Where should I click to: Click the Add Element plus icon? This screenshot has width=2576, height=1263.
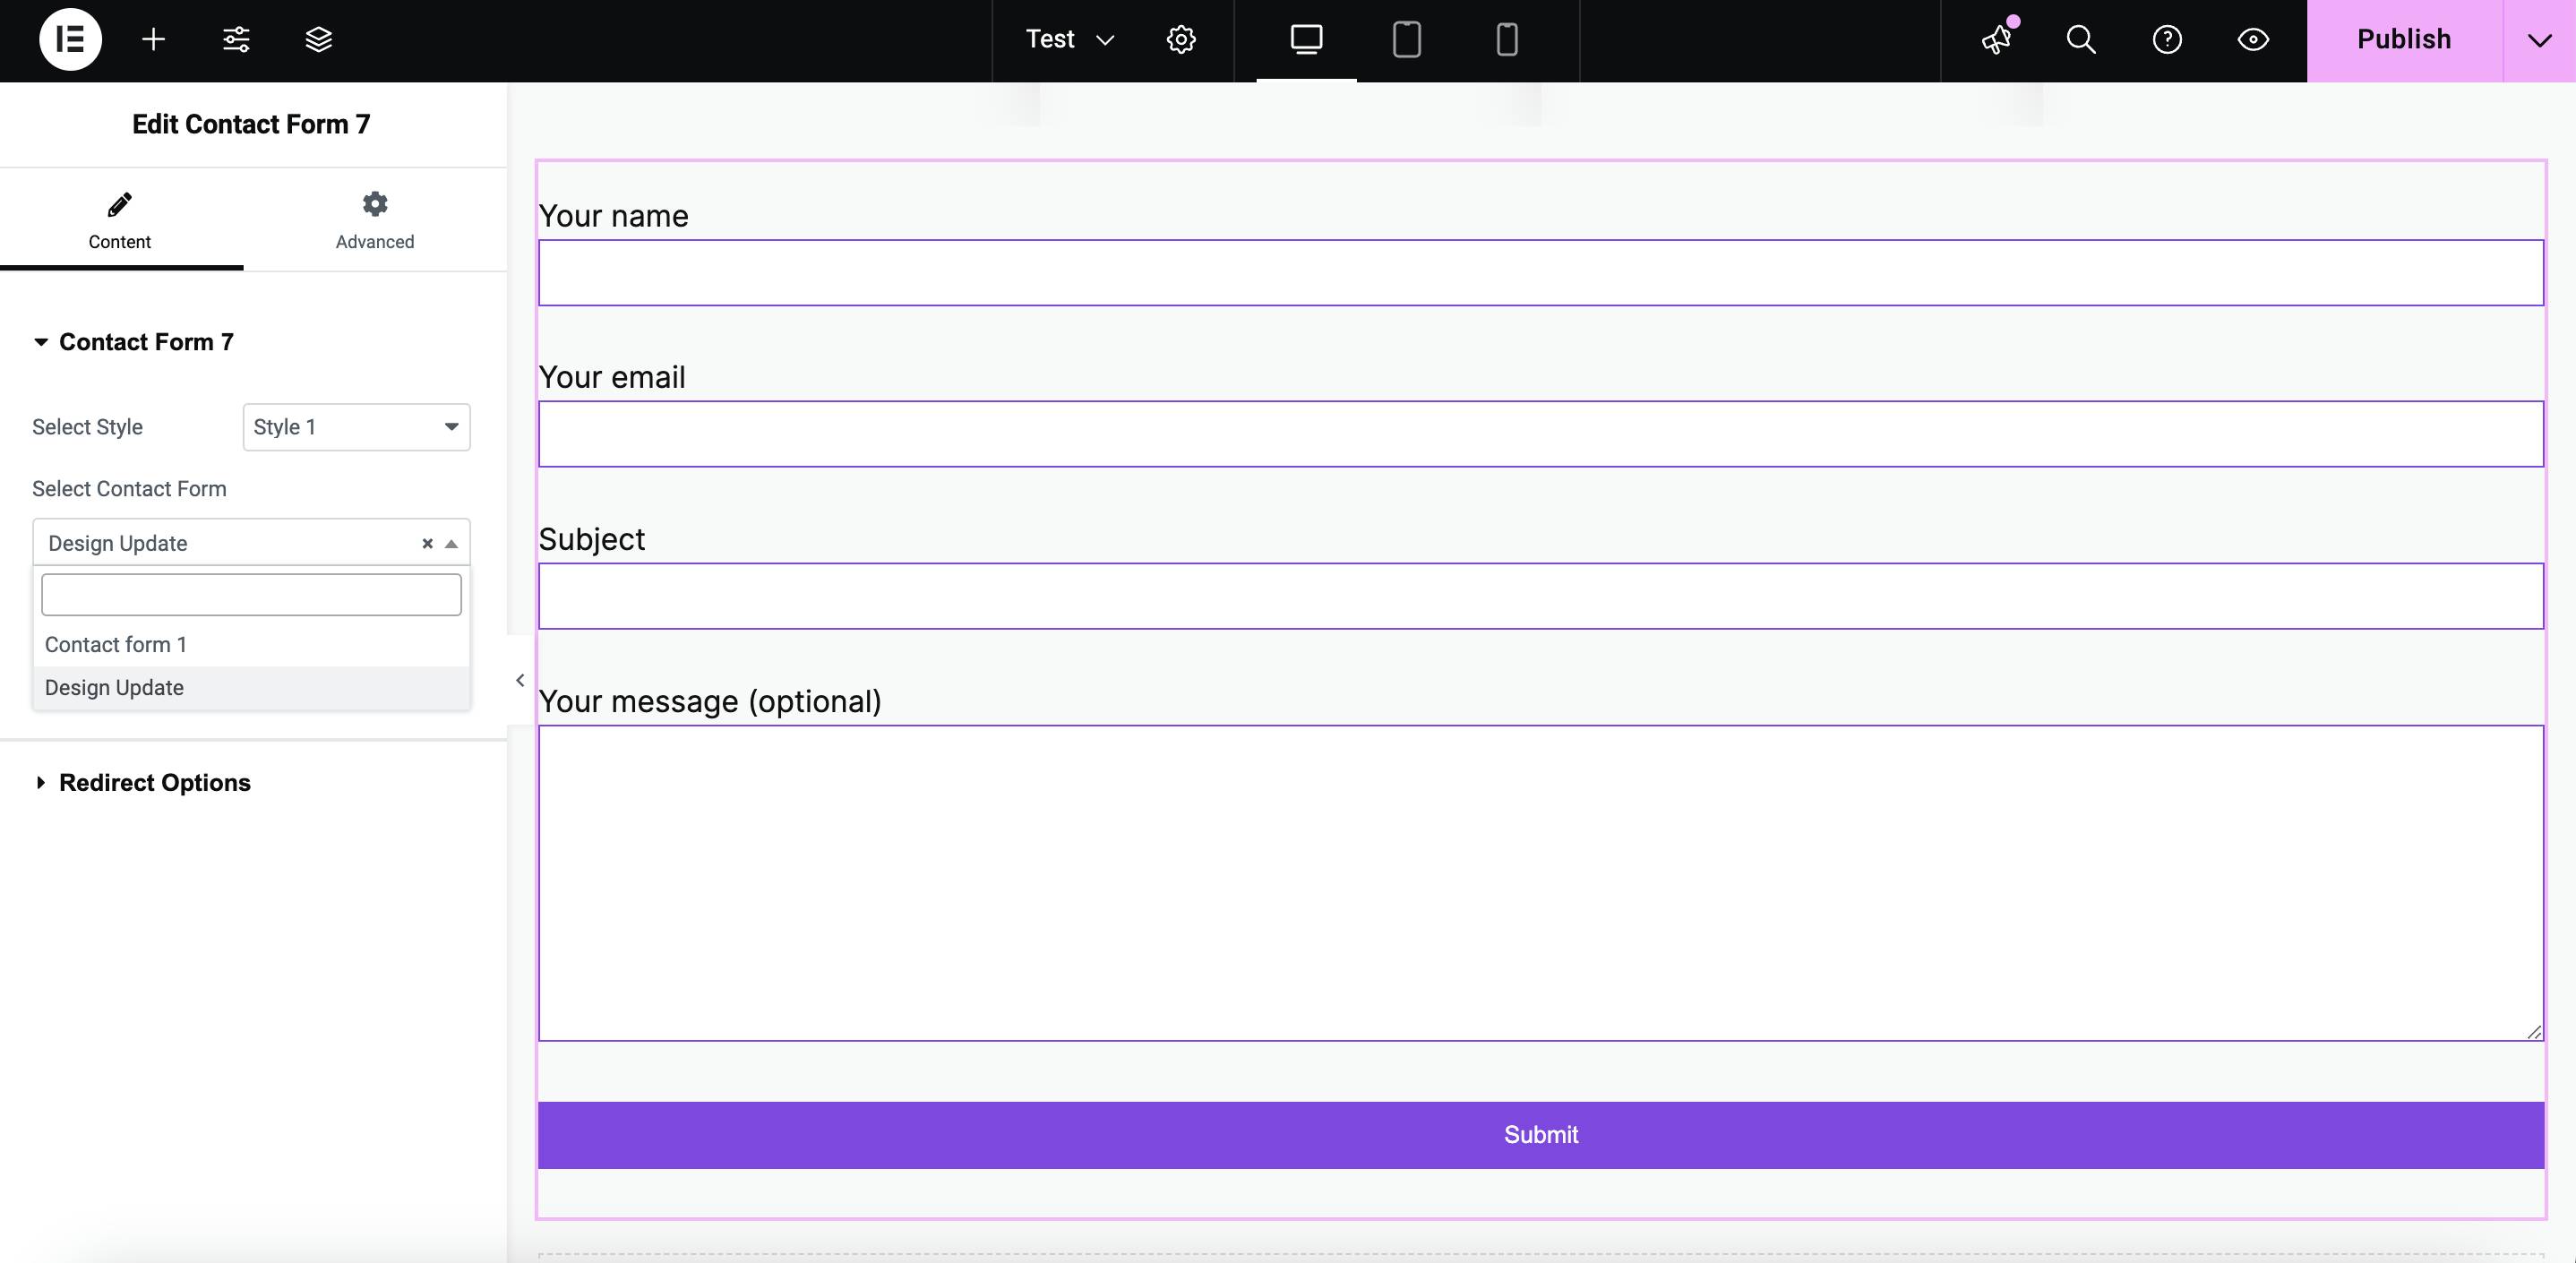tap(153, 39)
